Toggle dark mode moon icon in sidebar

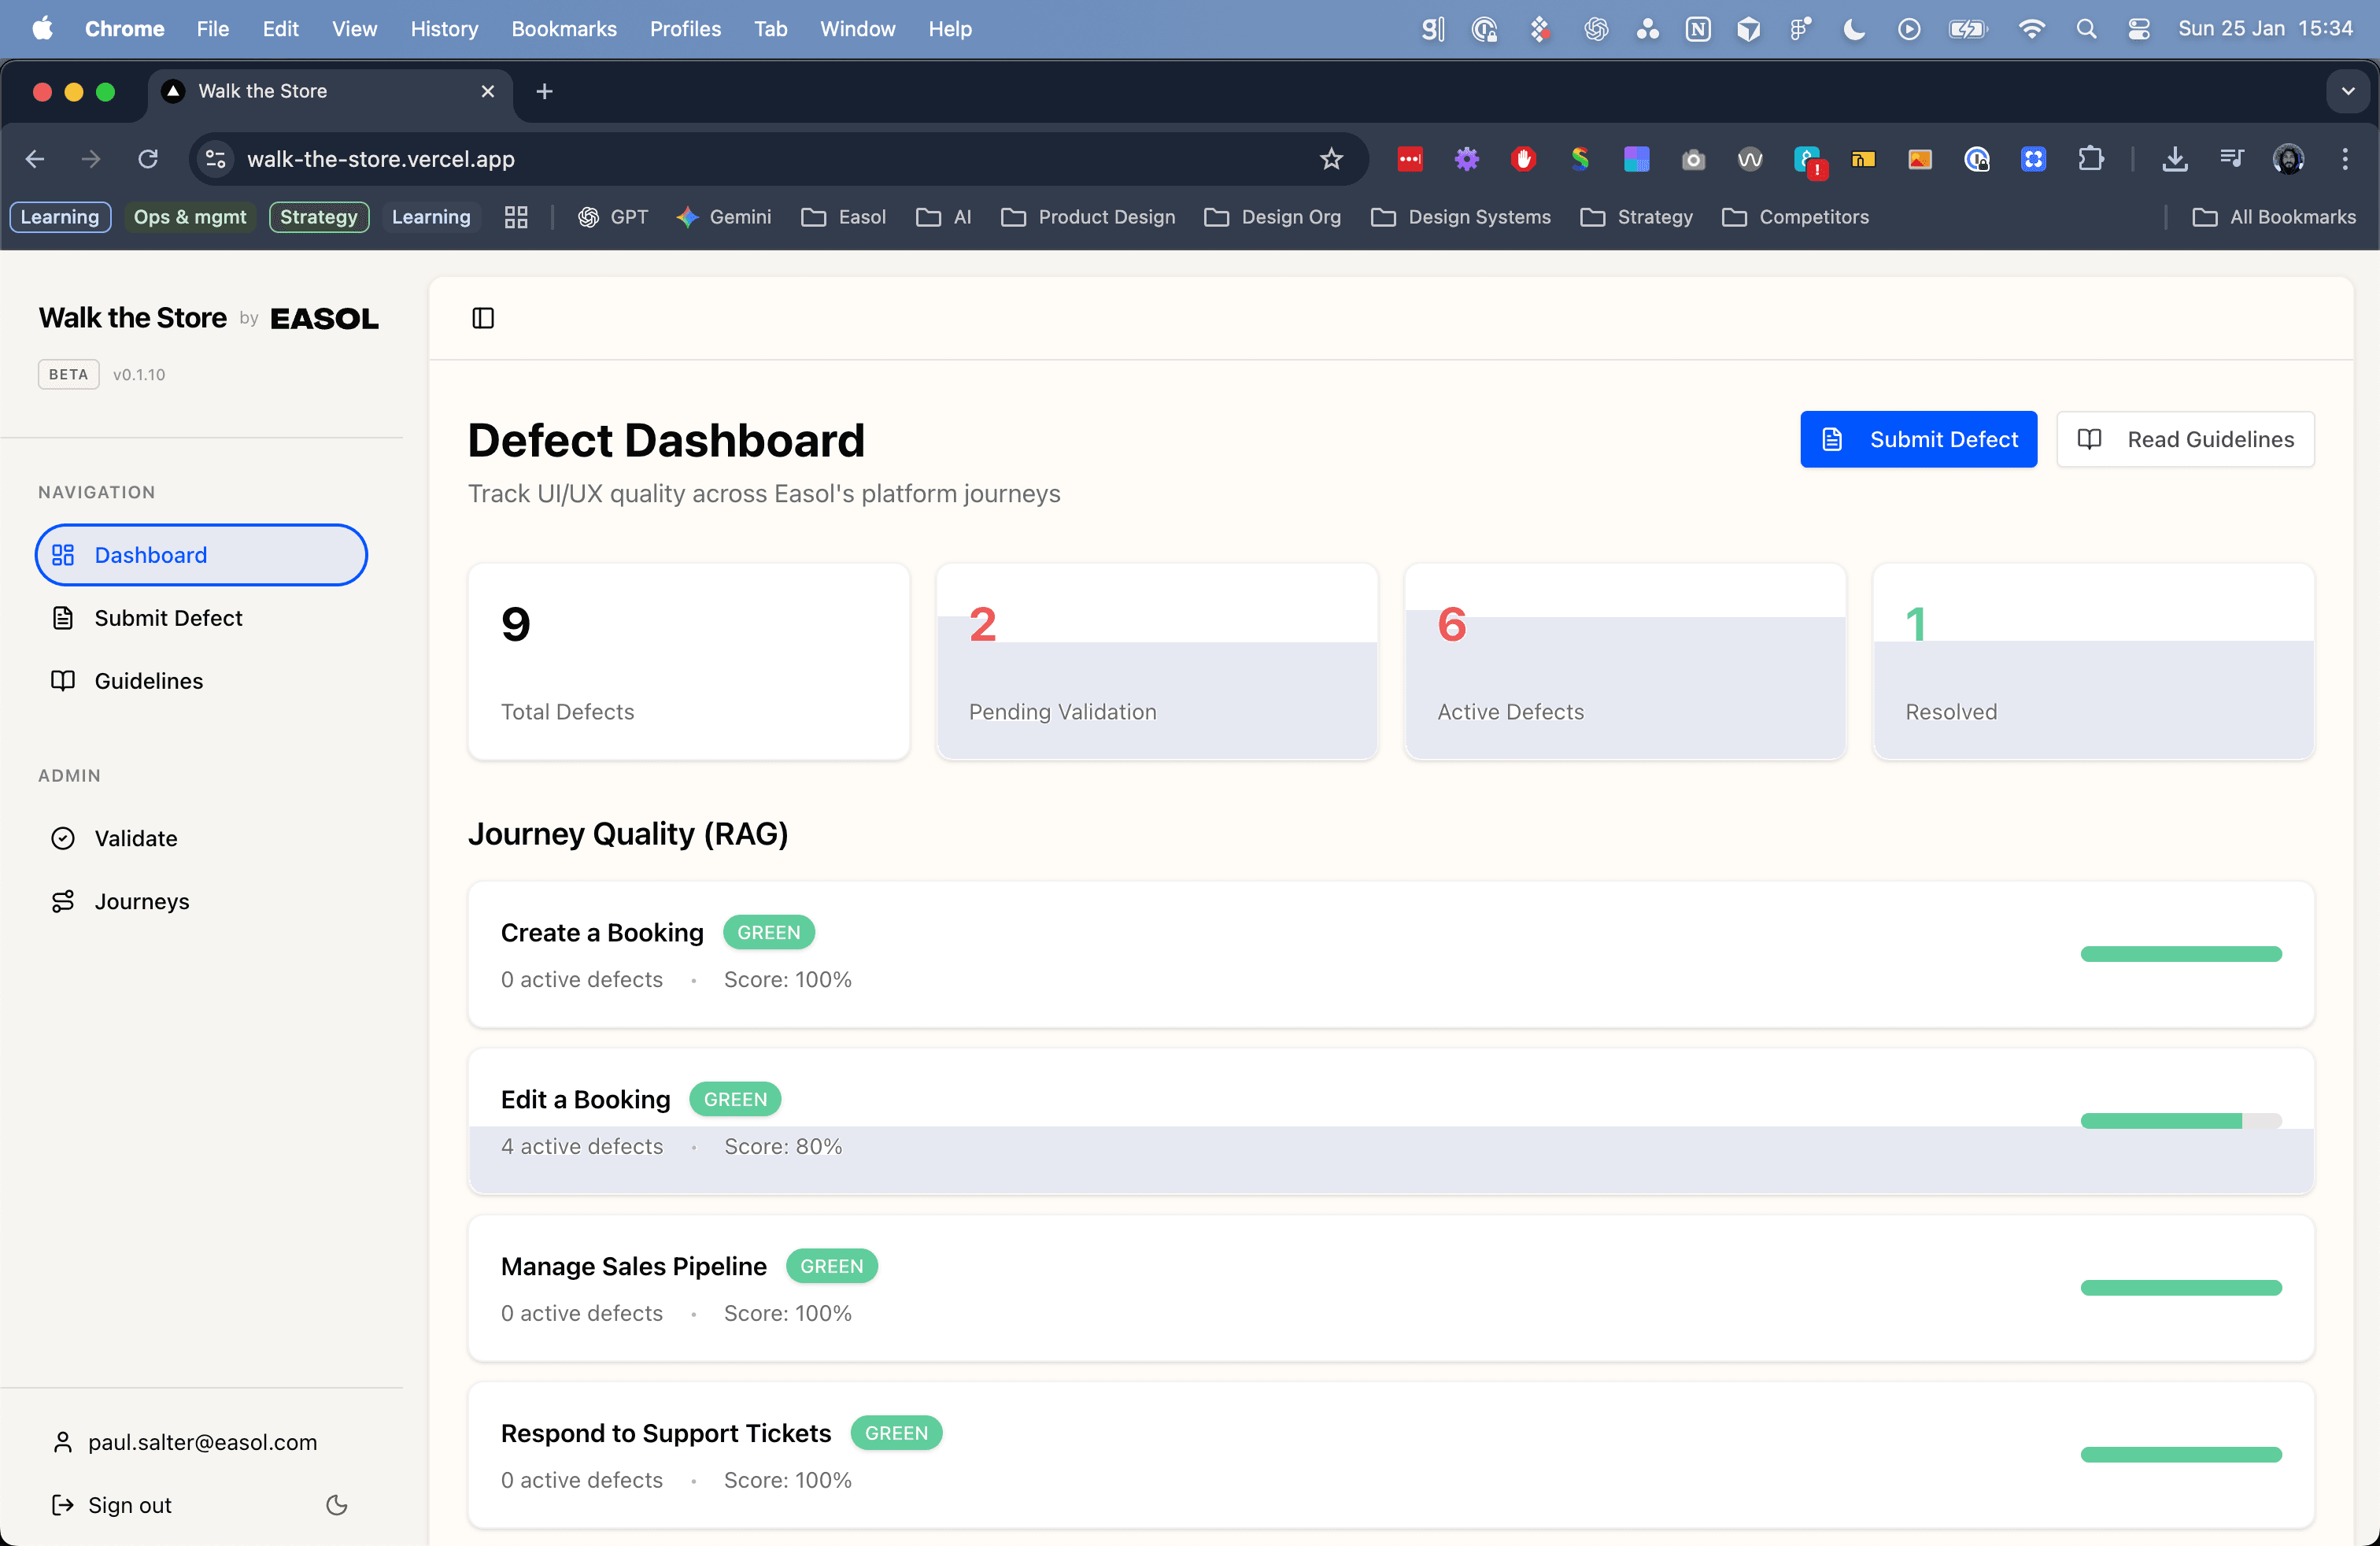[337, 1505]
